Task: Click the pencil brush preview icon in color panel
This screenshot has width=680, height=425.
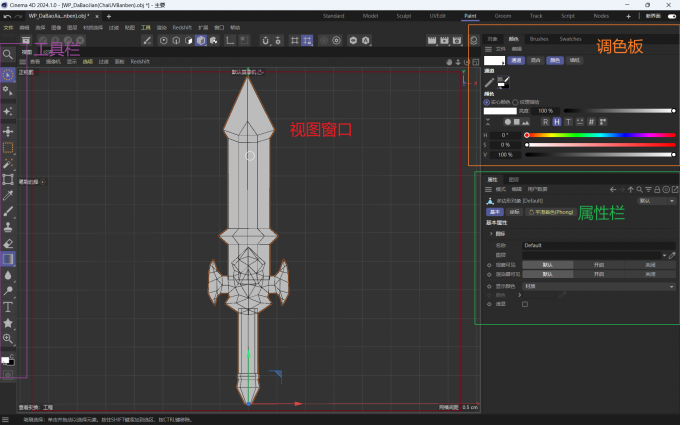Action: pos(489,82)
